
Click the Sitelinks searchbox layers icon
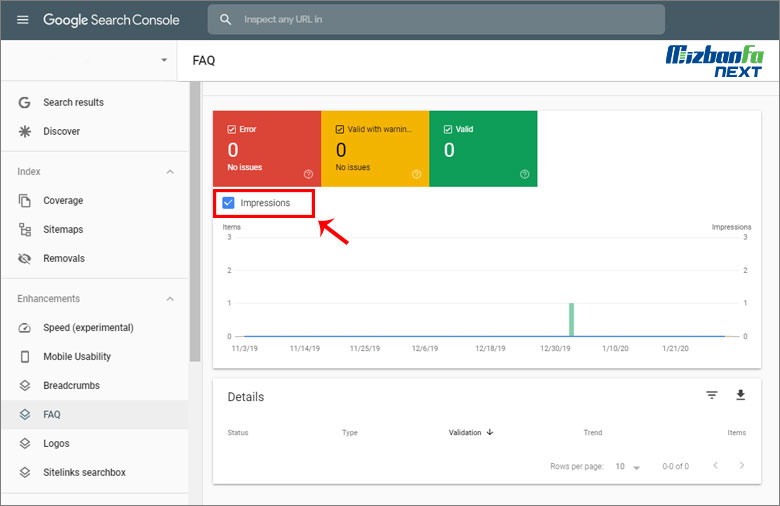[24, 472]
